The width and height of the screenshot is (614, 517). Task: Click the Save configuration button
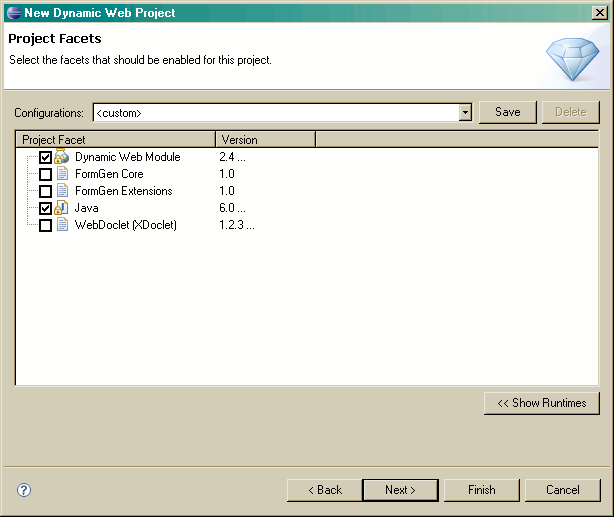pos(508,112)
